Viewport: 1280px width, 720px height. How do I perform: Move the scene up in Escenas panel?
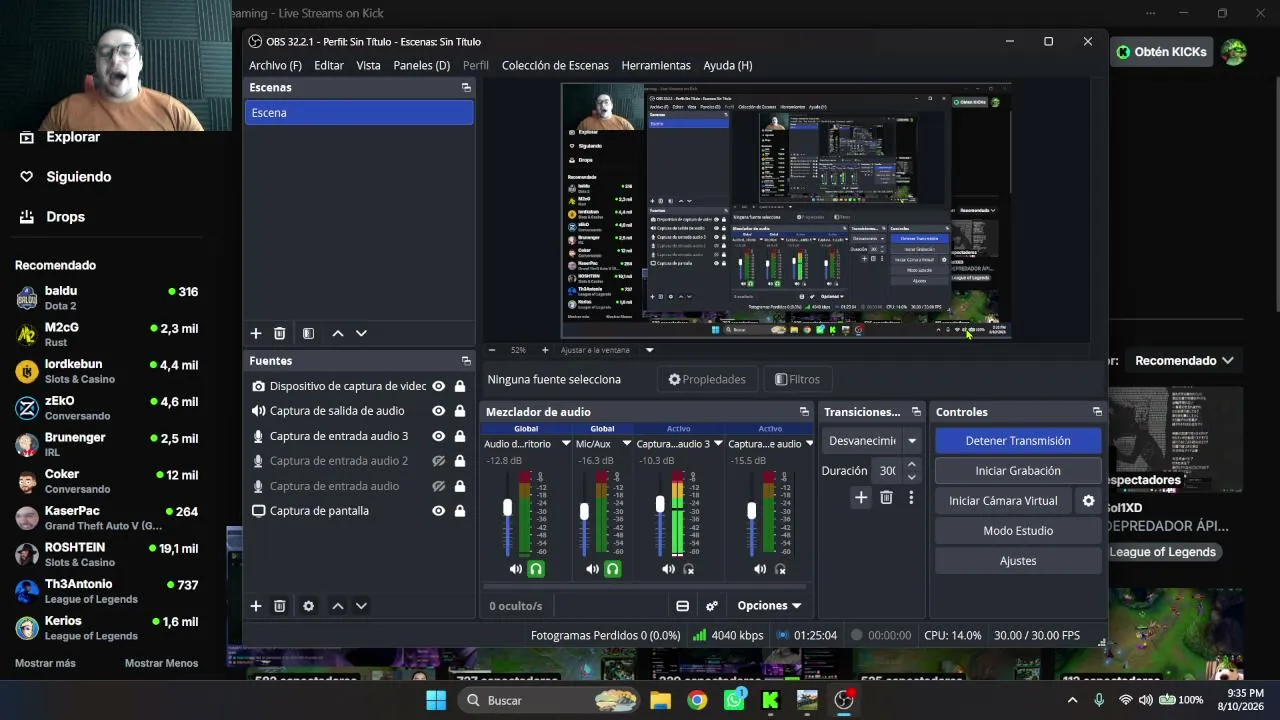tap(338, 333)
